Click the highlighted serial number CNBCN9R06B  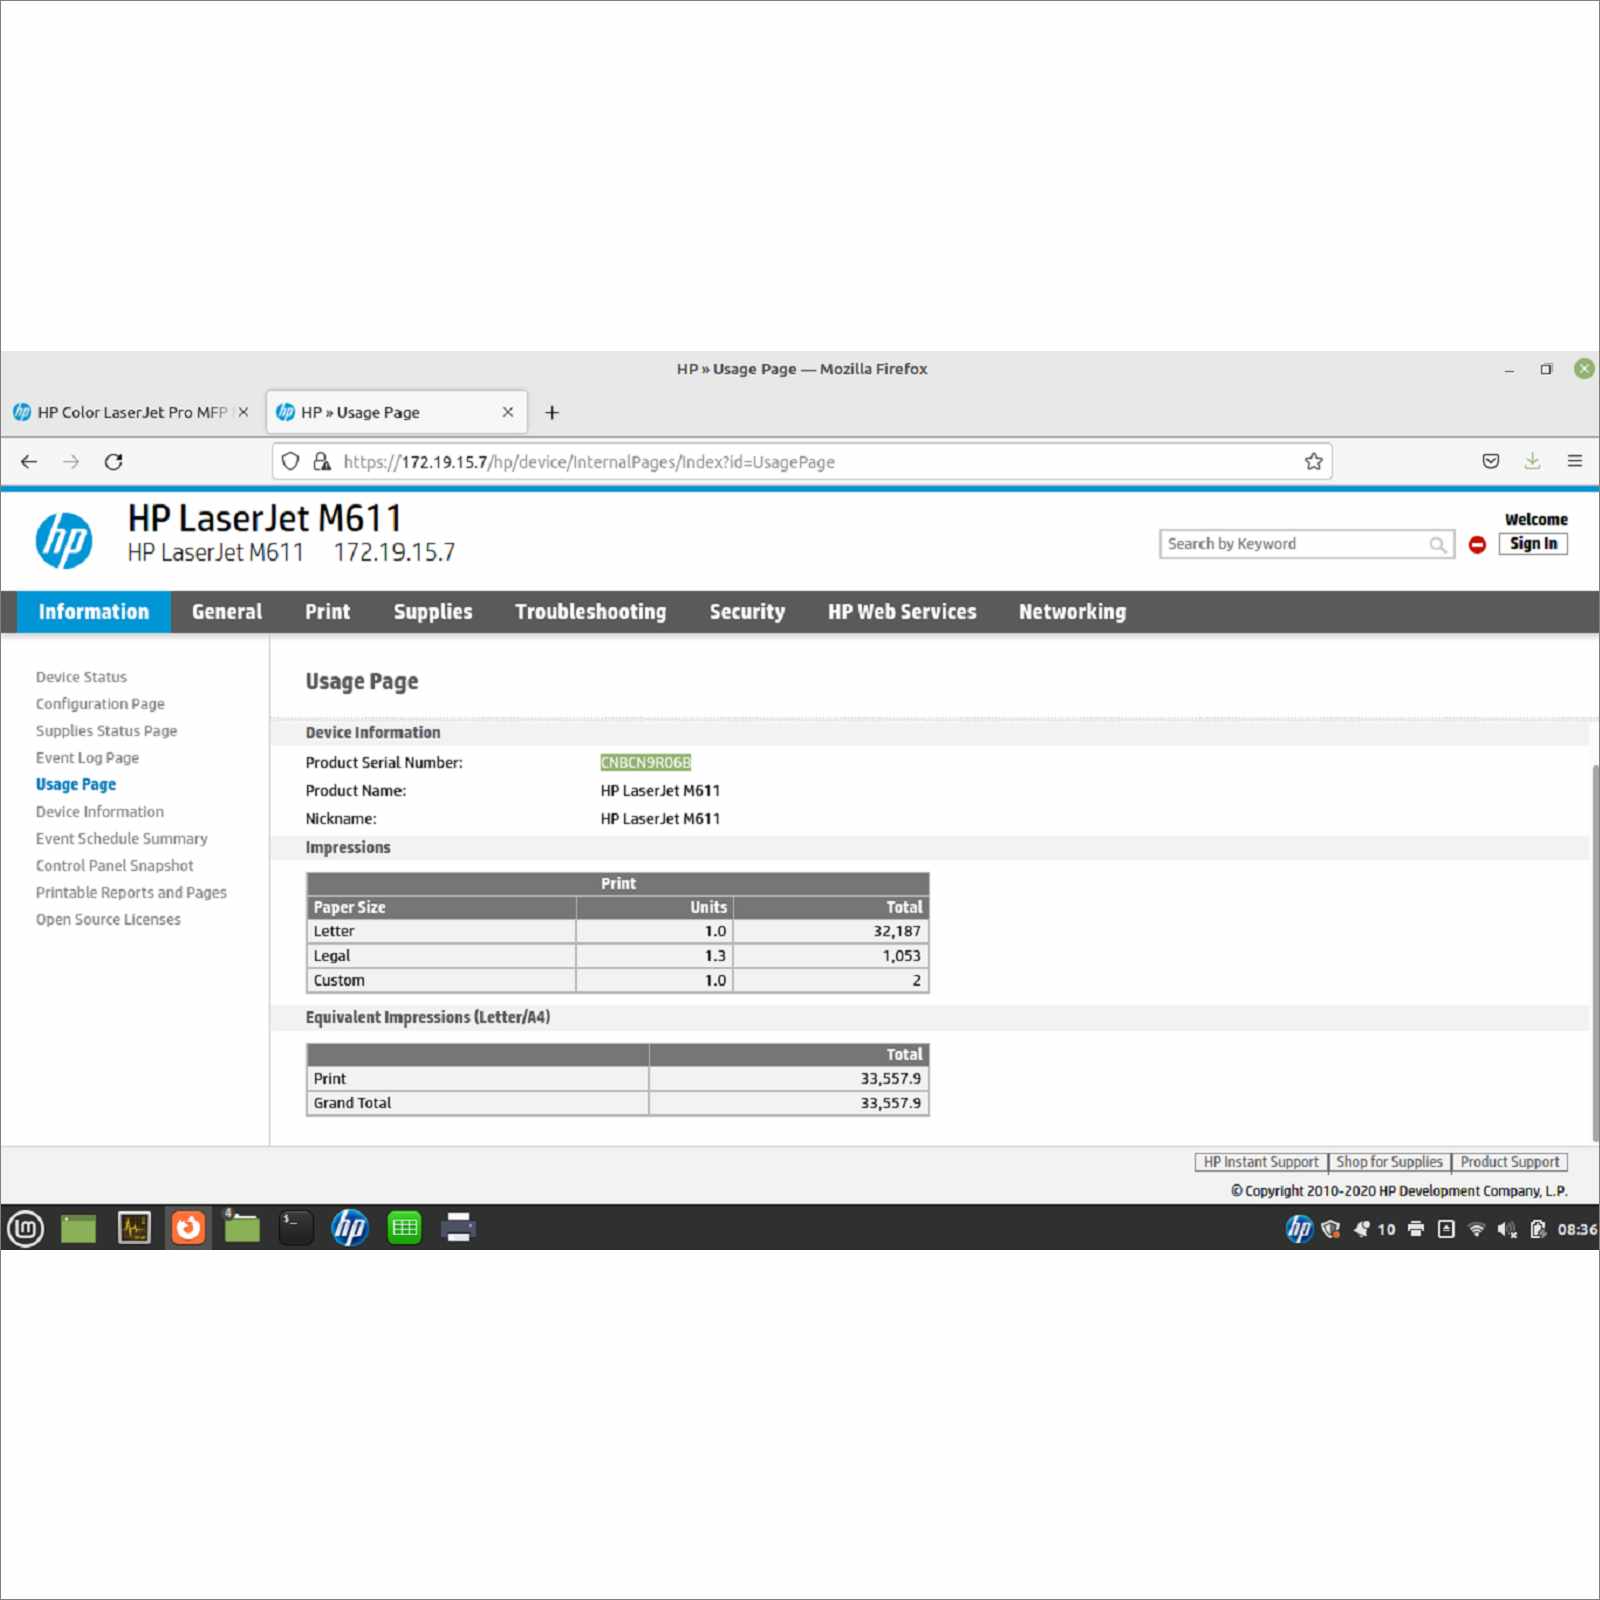pos(645,763)
